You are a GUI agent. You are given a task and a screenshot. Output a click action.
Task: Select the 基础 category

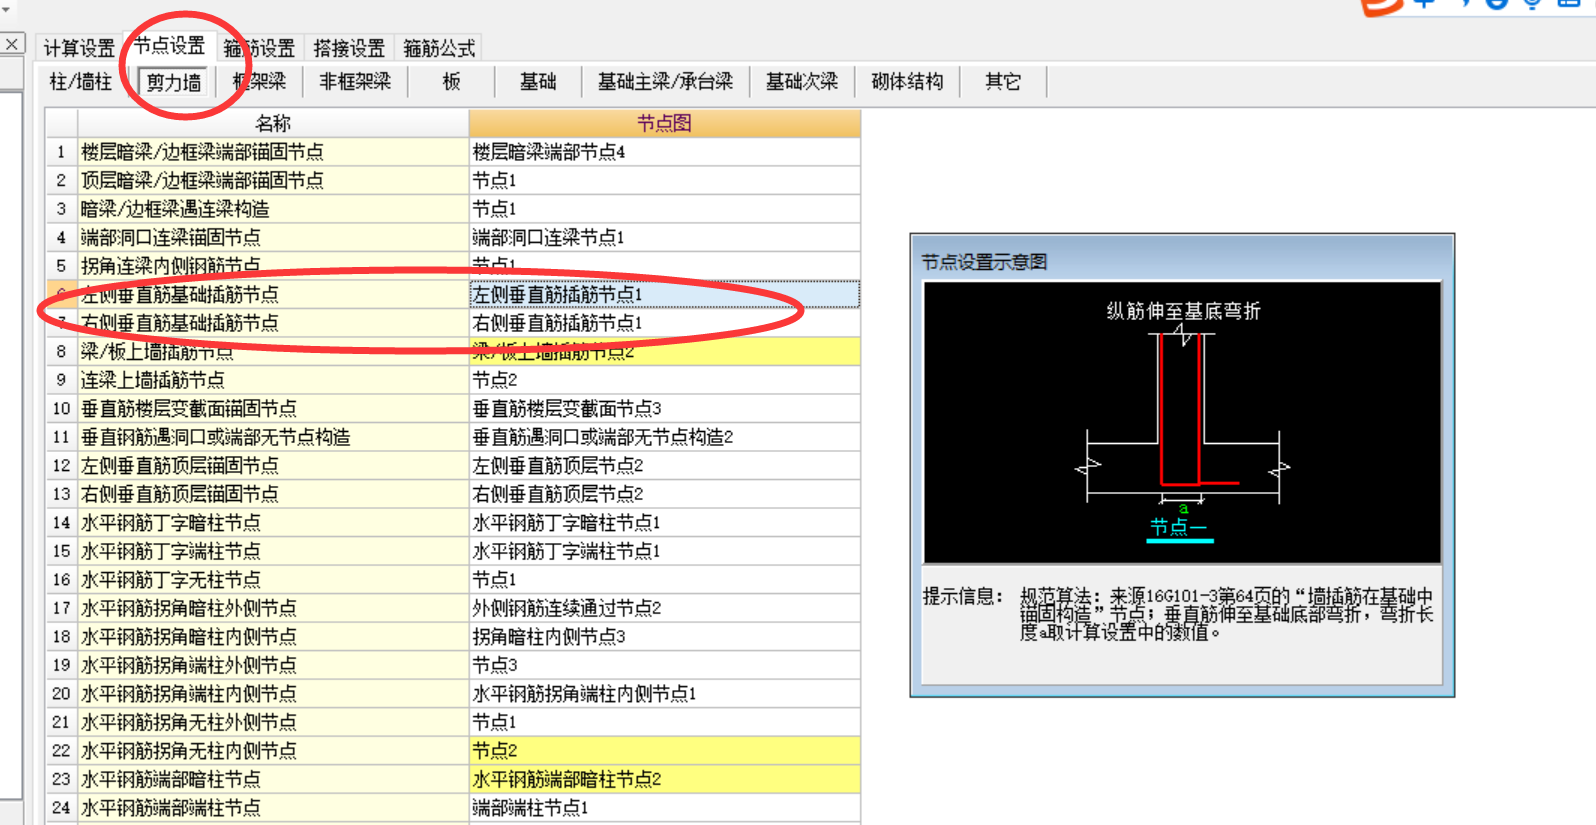point(538,82)
